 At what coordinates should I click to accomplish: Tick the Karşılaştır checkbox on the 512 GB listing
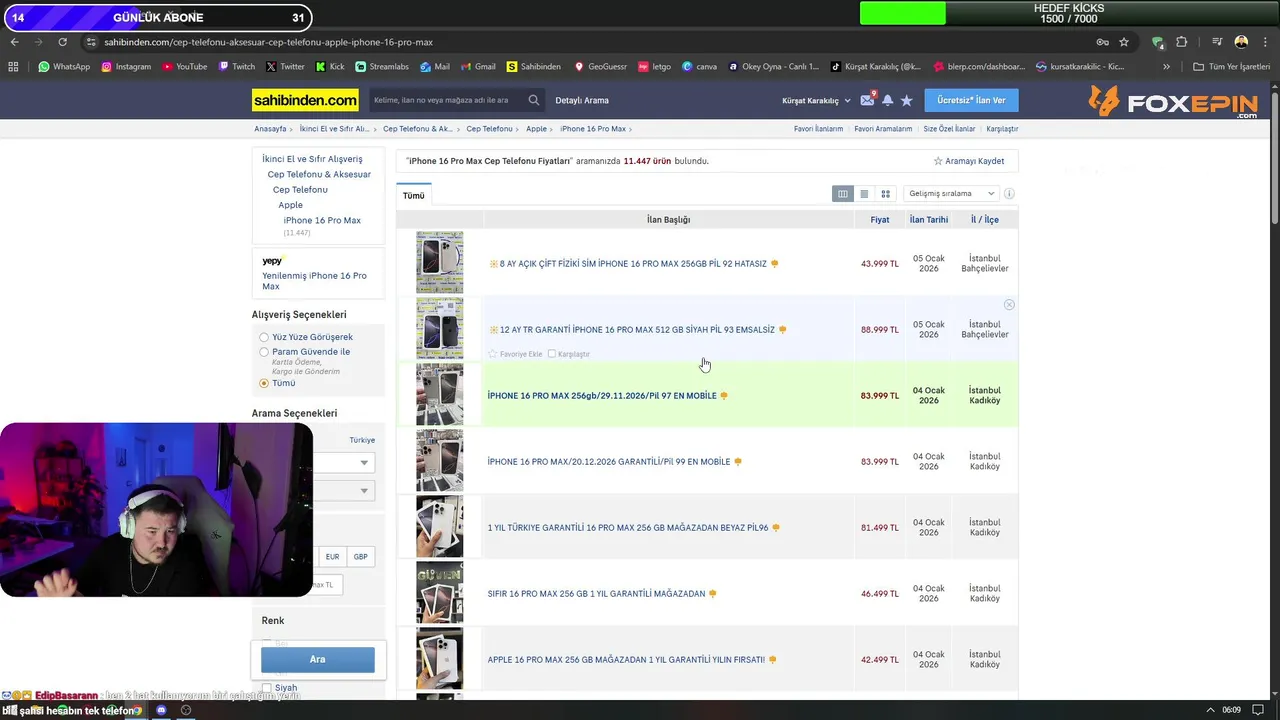pos(551,354)
